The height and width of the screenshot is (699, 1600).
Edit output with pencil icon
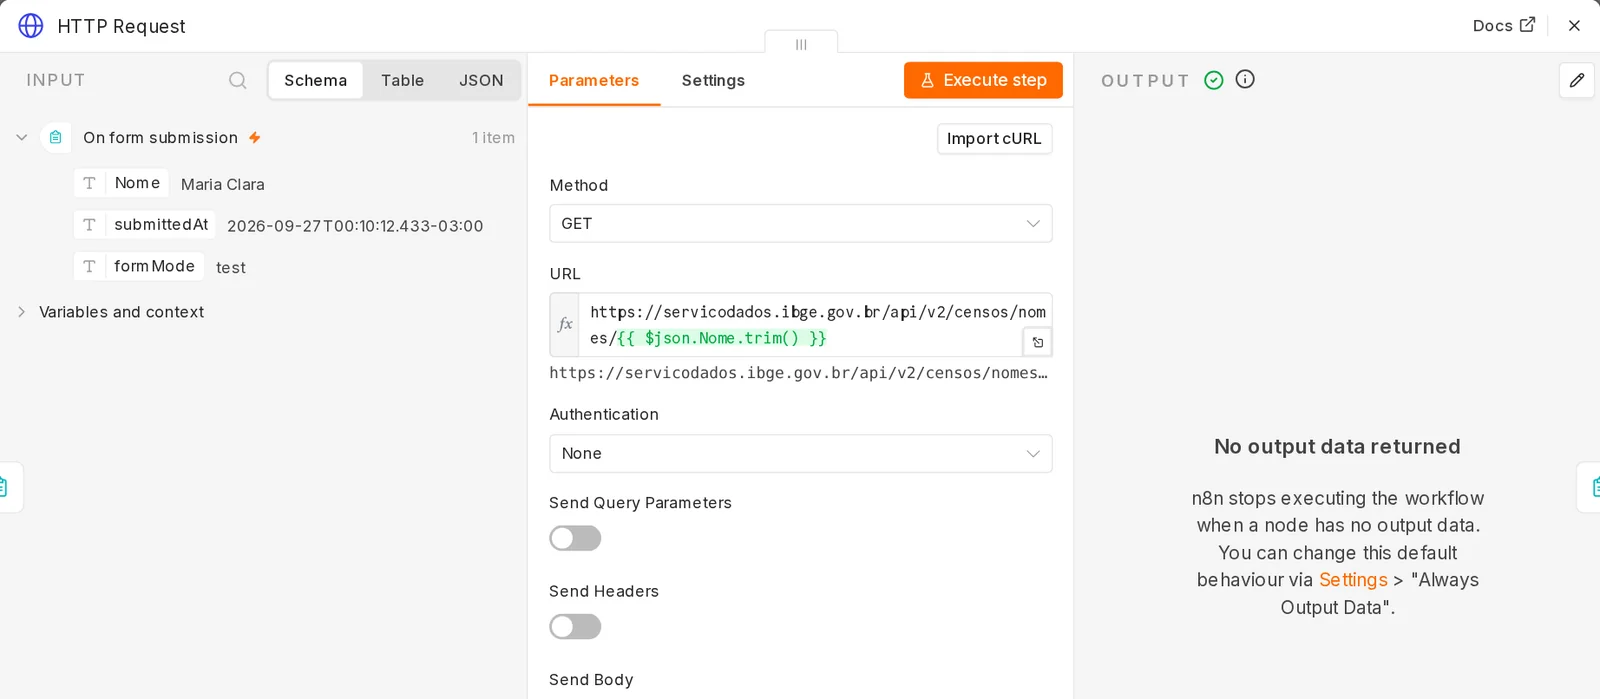point(1577,80)
